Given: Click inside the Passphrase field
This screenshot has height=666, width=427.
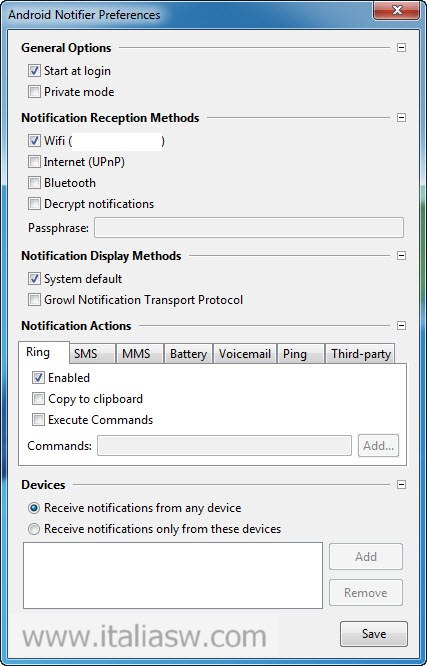Looking at the screenshot, I should click(x=249, y=228).
